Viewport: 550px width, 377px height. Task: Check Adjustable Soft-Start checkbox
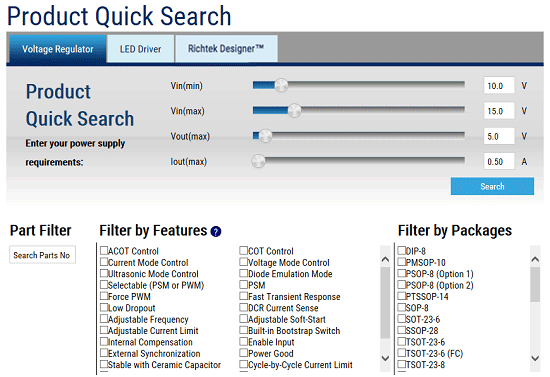click(x=243, y=318)
